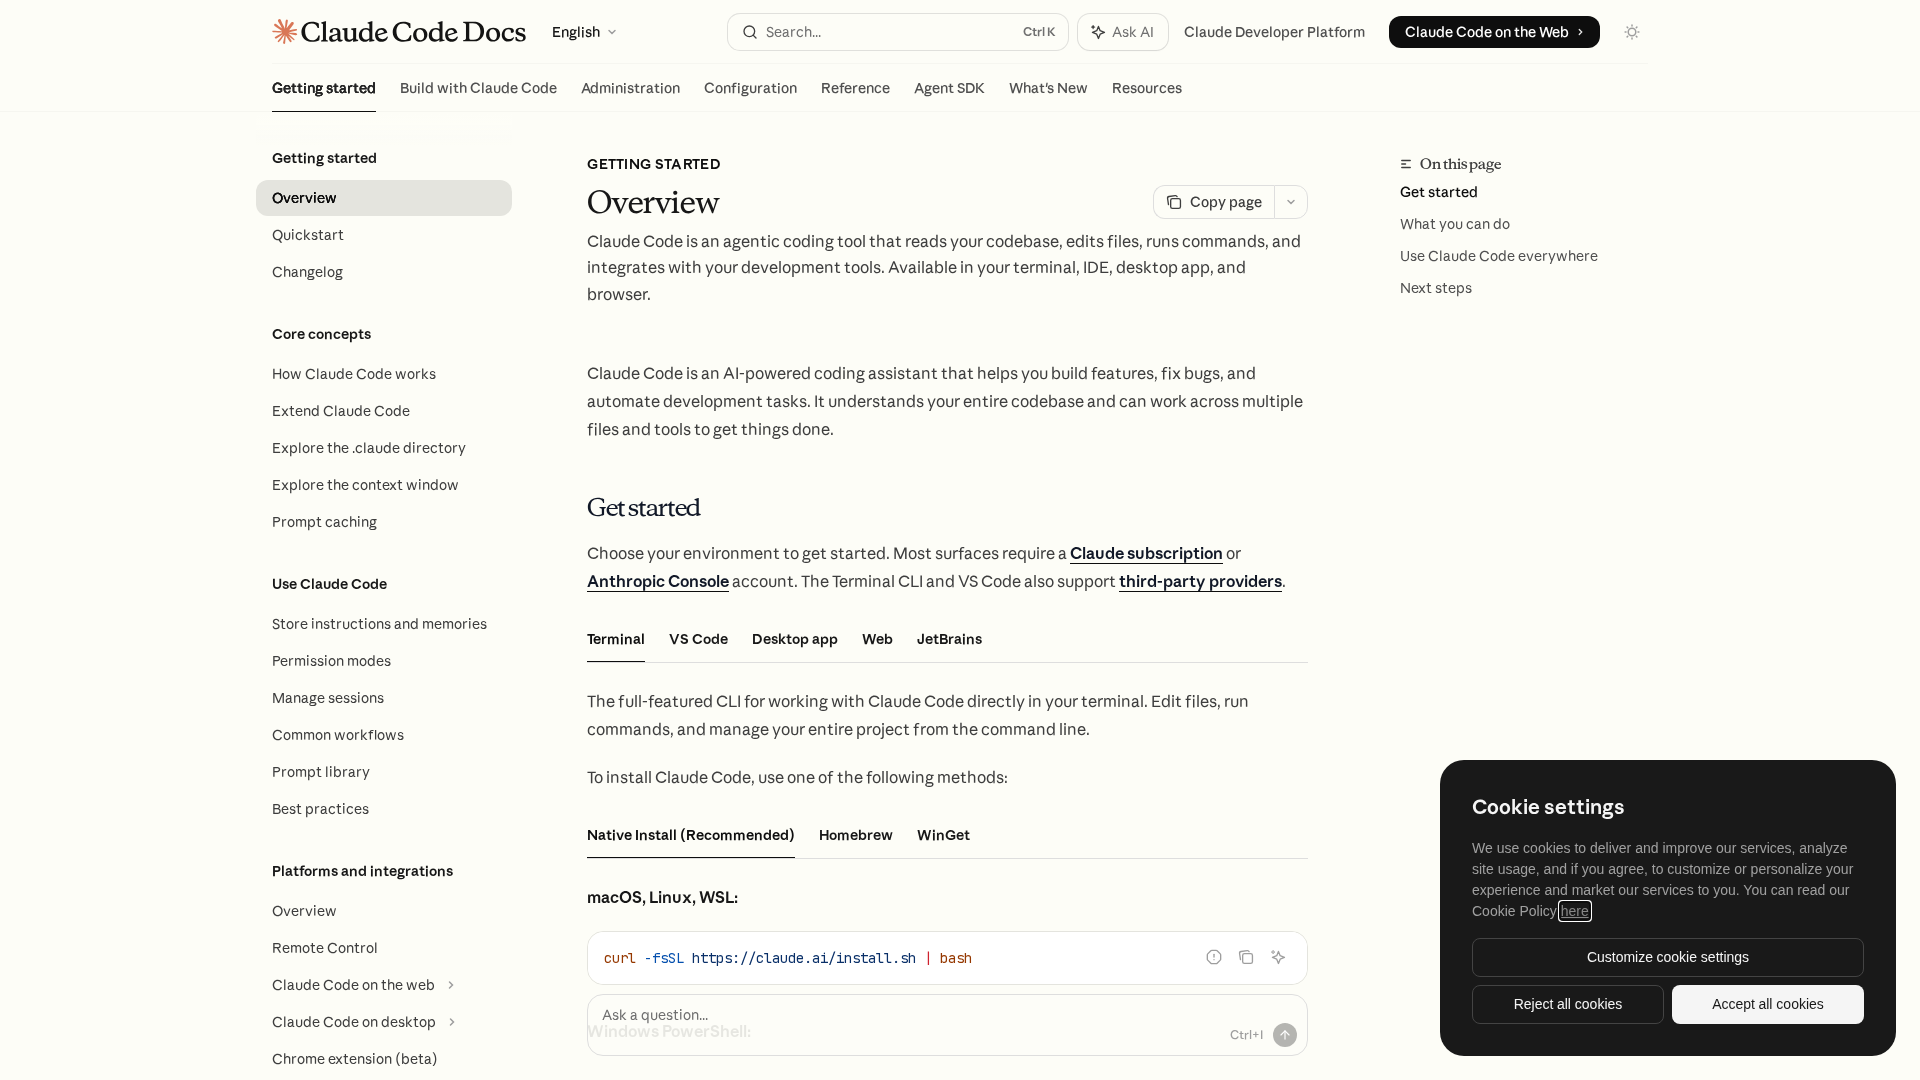This screenshot has width=1920, height=1080.
Task: Select highlighted Overview item under Getting started
Action: pos(384,198)
